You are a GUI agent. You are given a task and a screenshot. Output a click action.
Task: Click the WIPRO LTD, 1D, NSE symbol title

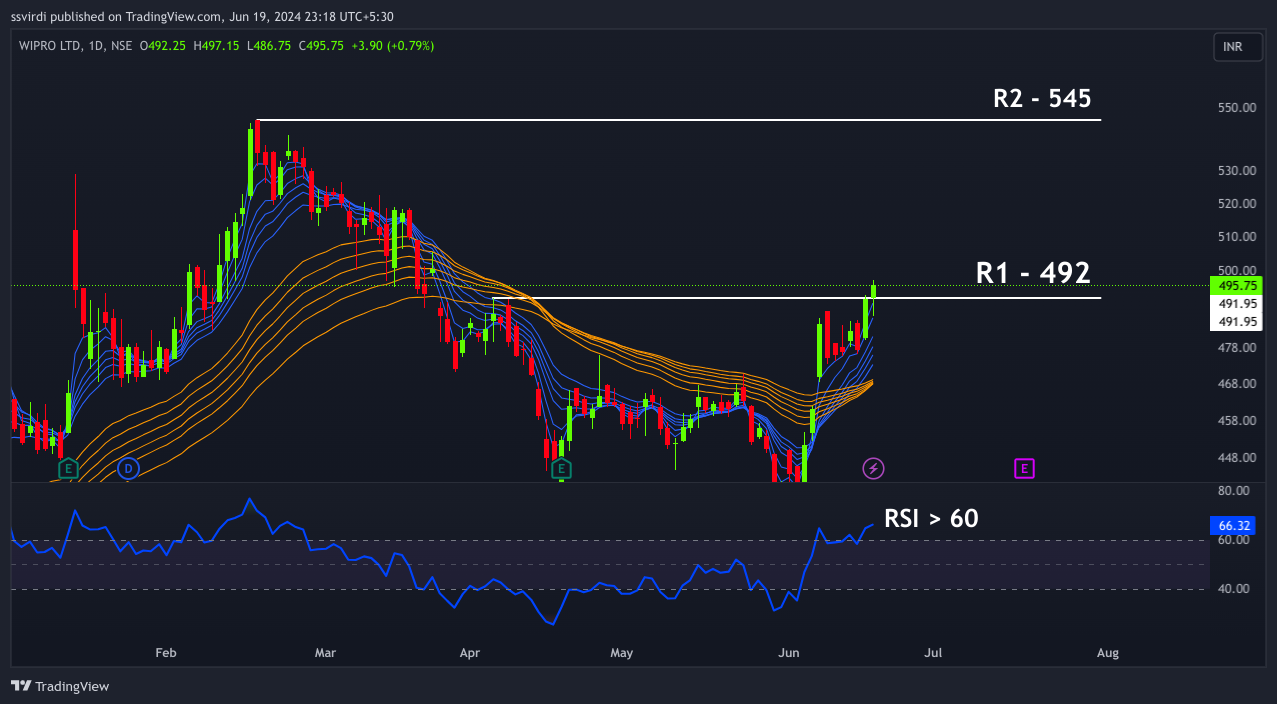click(76, 46)
